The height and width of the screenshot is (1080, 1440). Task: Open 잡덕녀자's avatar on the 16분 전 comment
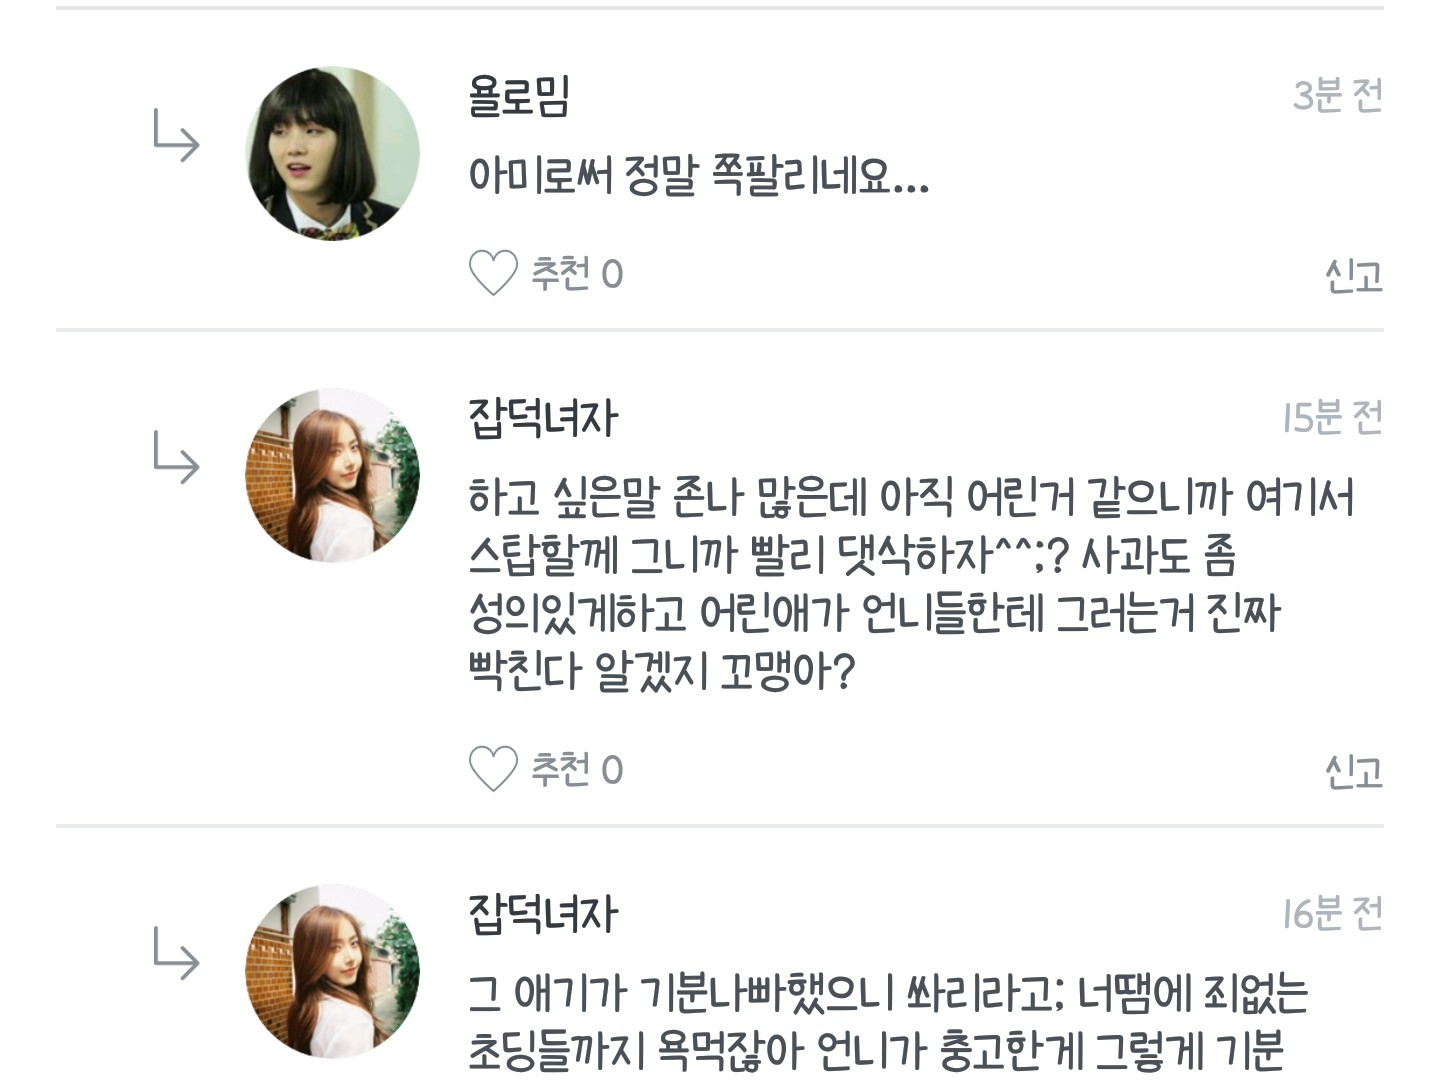332,971
